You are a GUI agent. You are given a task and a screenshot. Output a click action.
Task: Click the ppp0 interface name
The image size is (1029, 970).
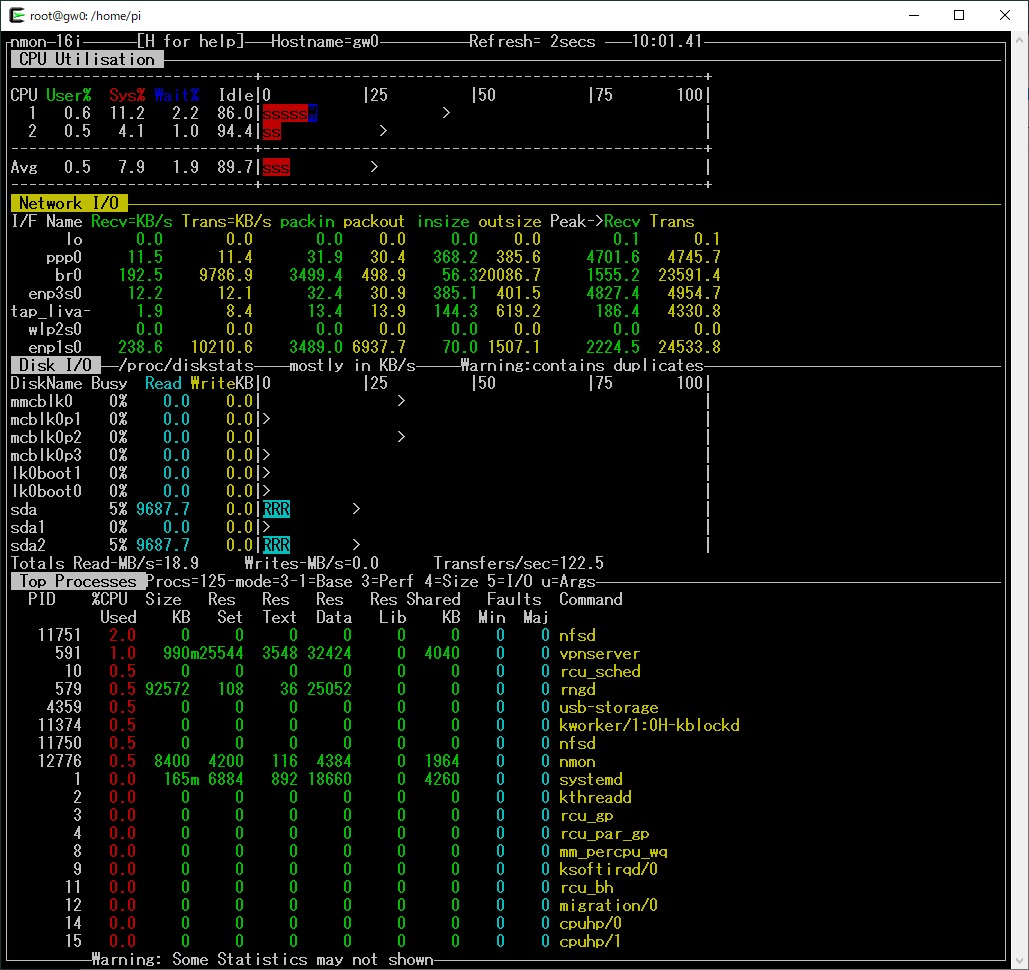point(64,257)
